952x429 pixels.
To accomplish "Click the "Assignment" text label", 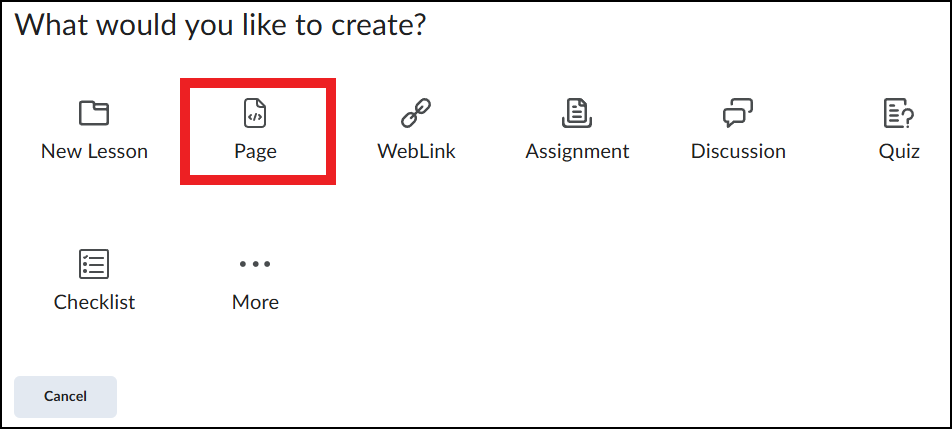I will [x=577, y=152].
